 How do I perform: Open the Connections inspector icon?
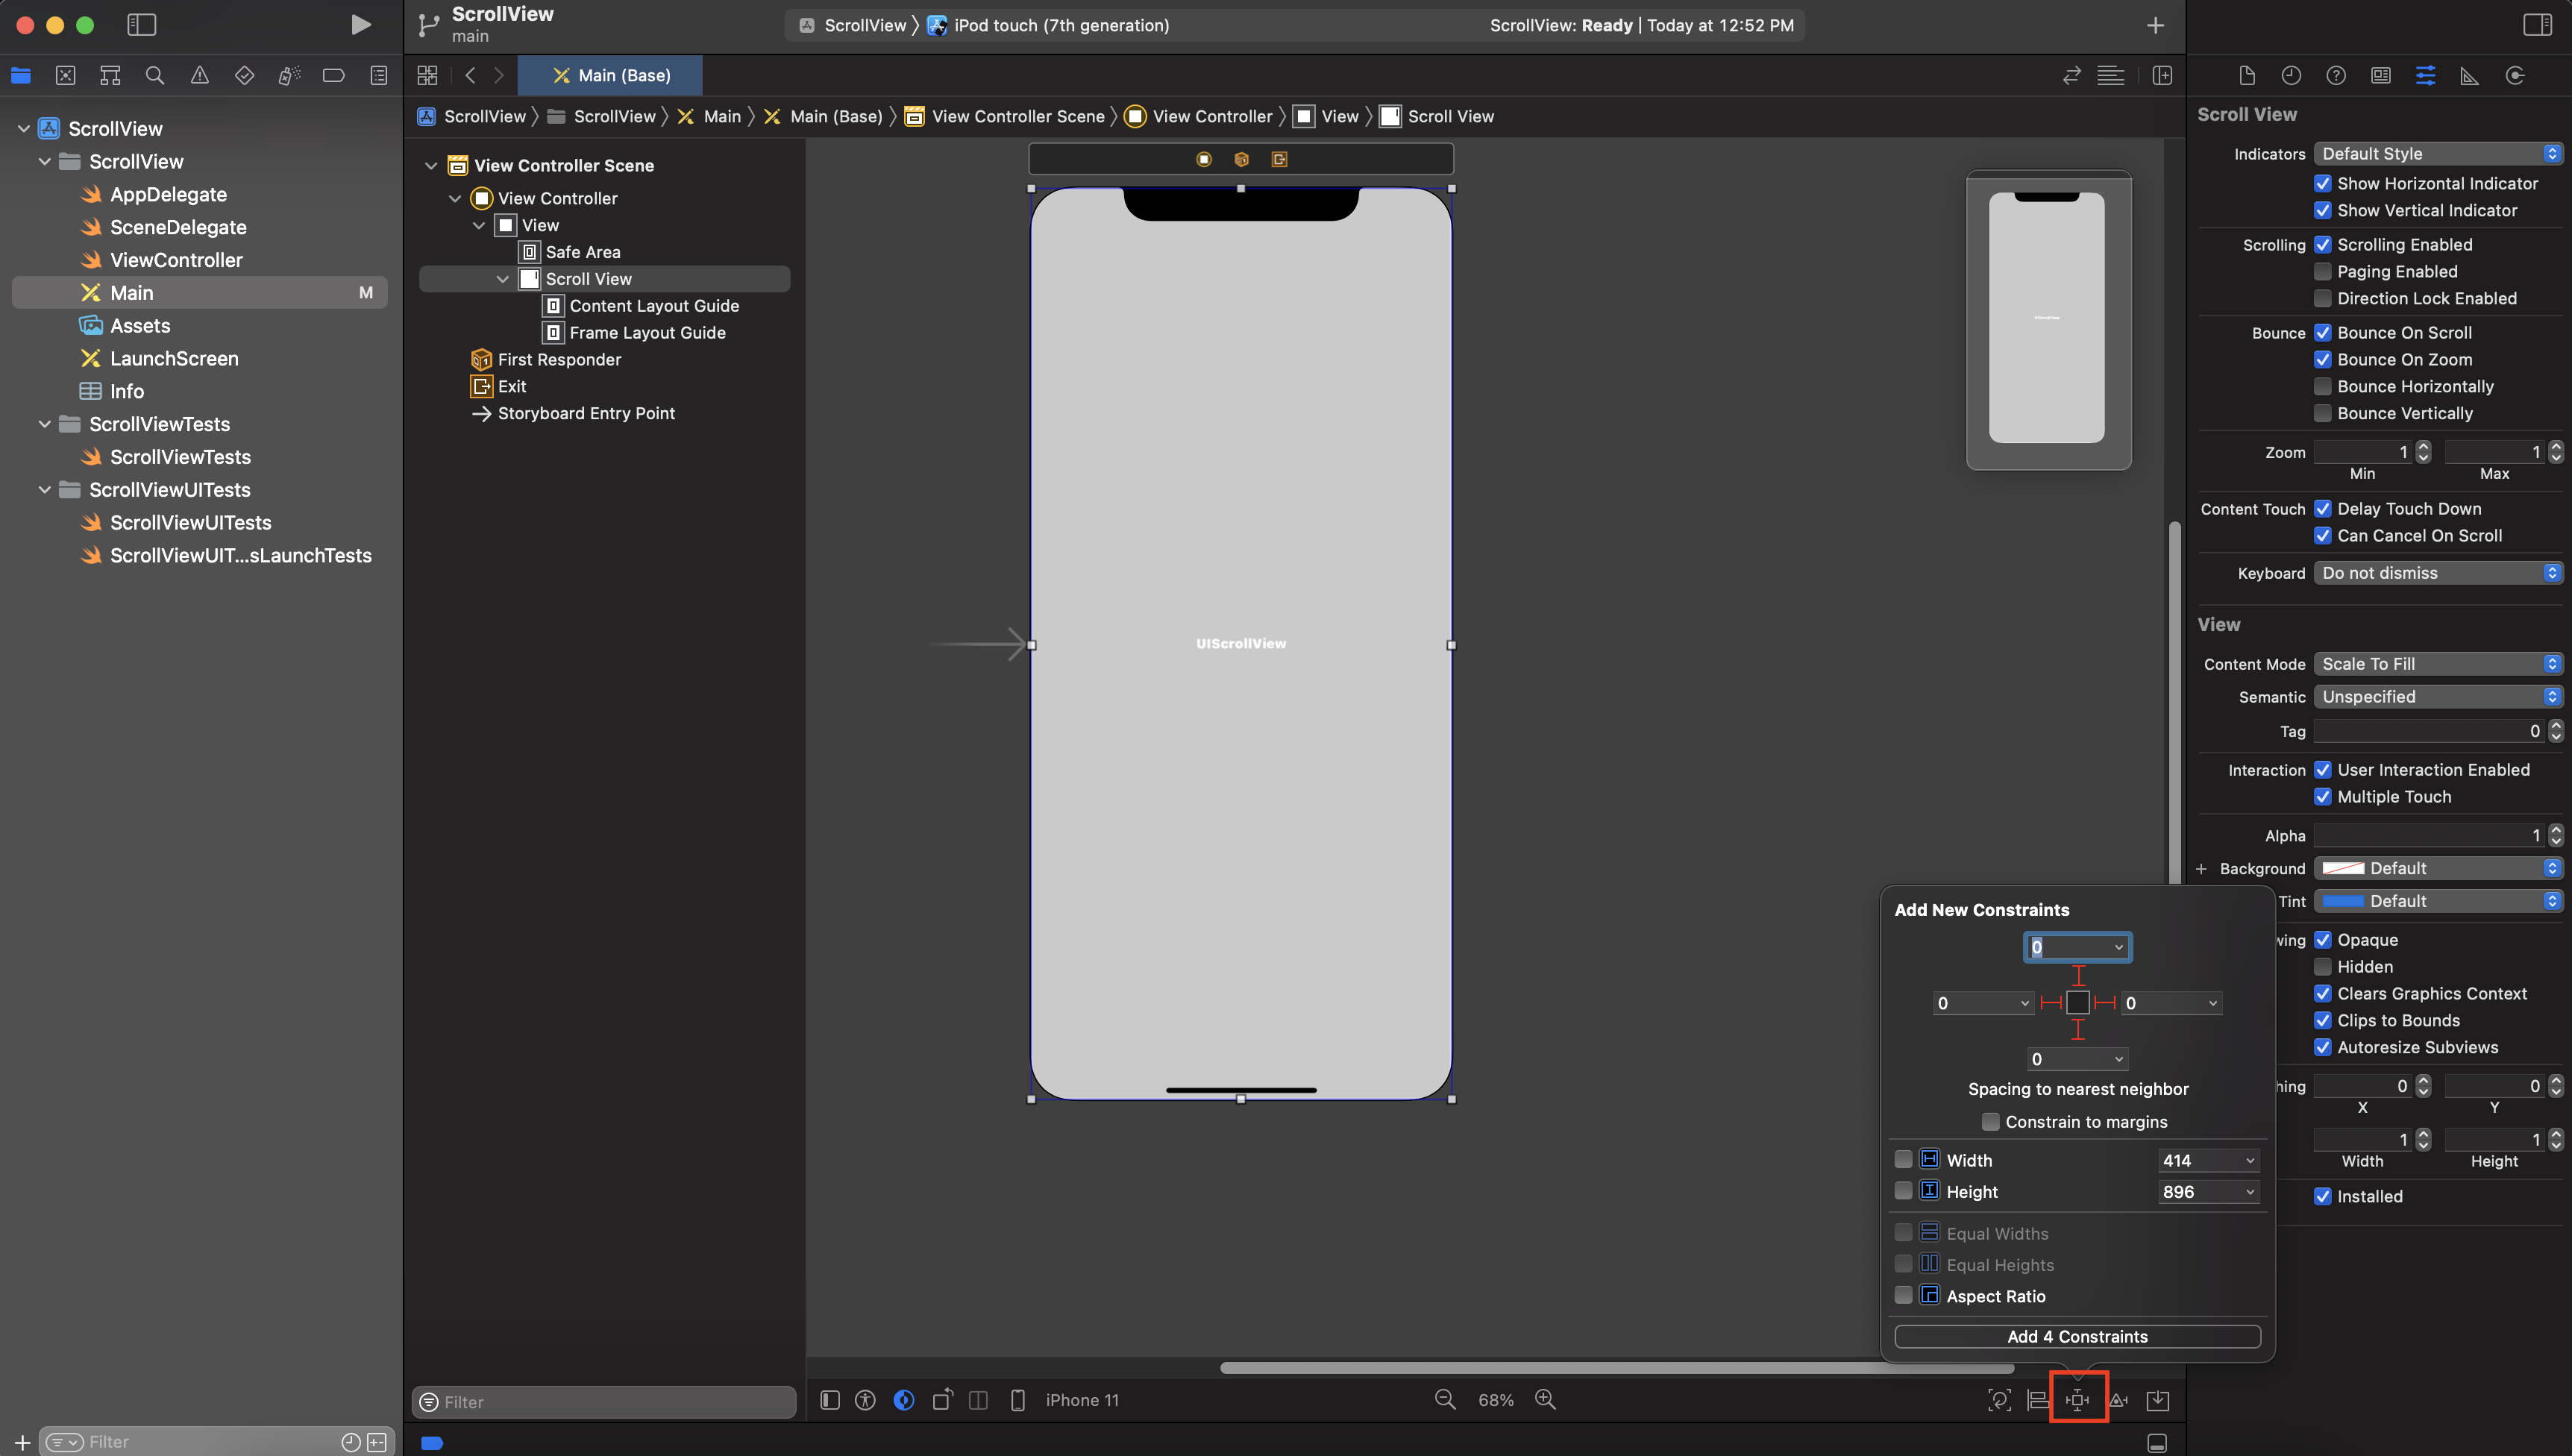click(x=2514, y=76)
